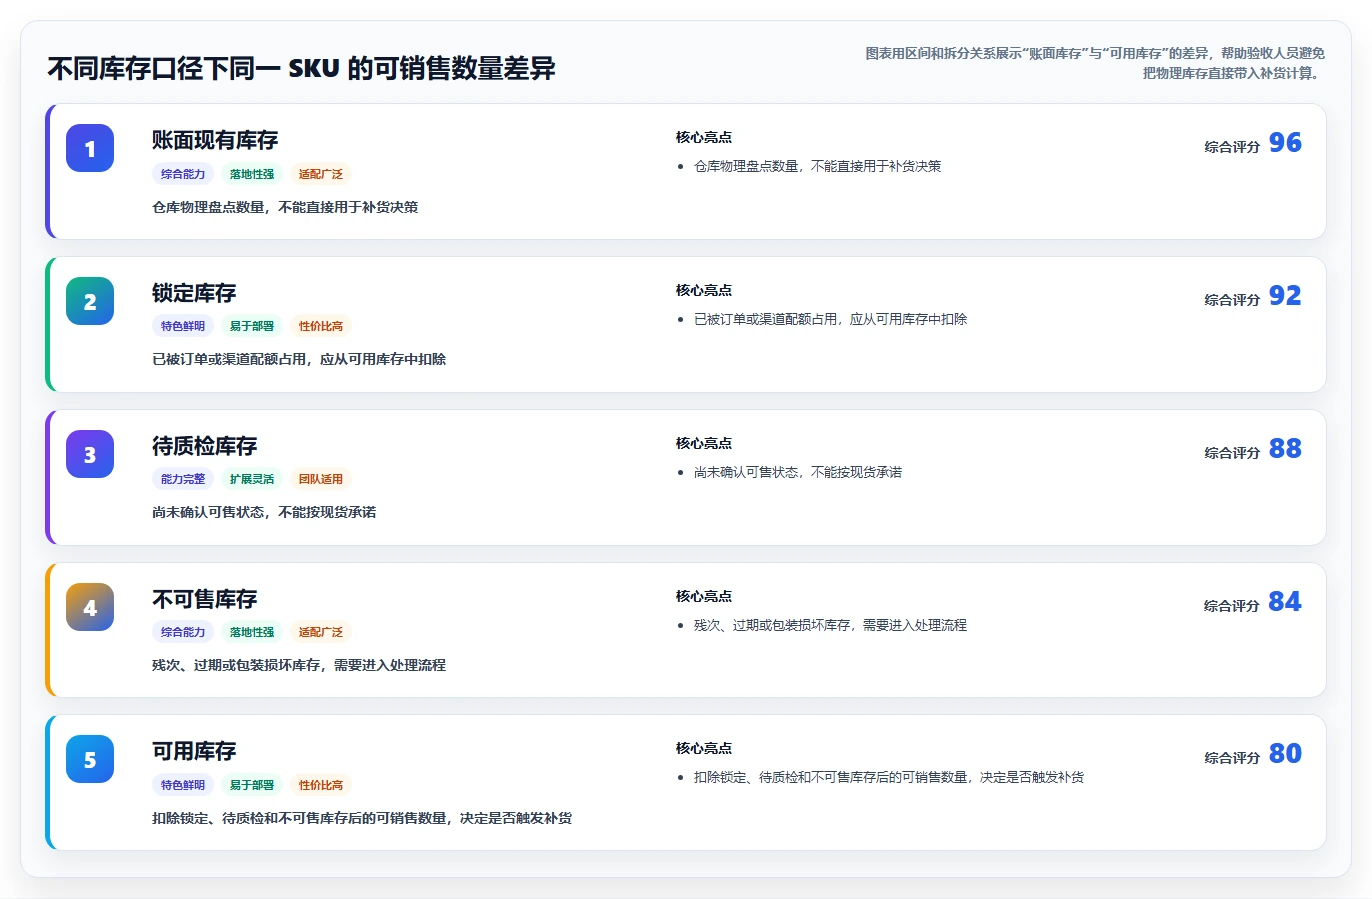
Task: Click 特色鲜明 tag under 锁定库存
Action: 183,326
